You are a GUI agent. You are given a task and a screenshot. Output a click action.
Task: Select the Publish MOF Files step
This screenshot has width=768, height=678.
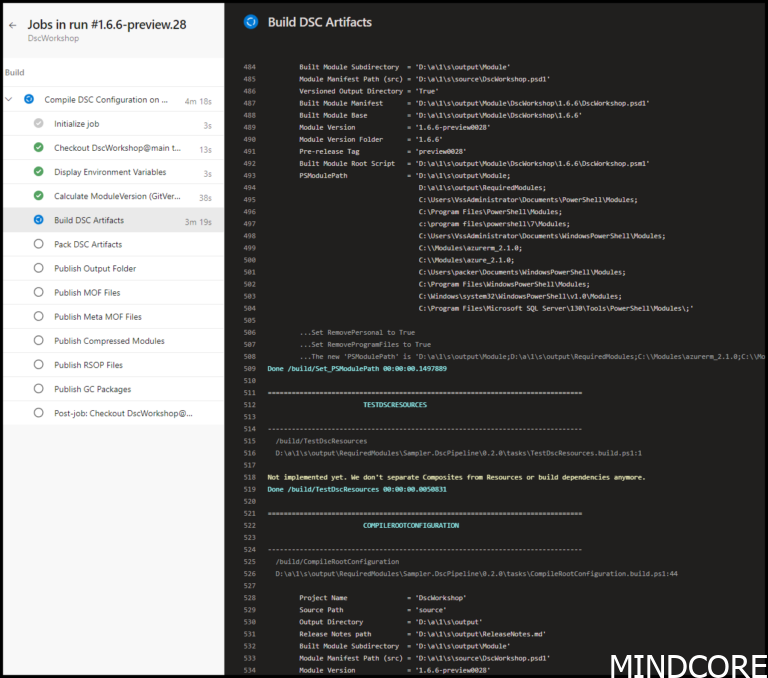point(87,292)
